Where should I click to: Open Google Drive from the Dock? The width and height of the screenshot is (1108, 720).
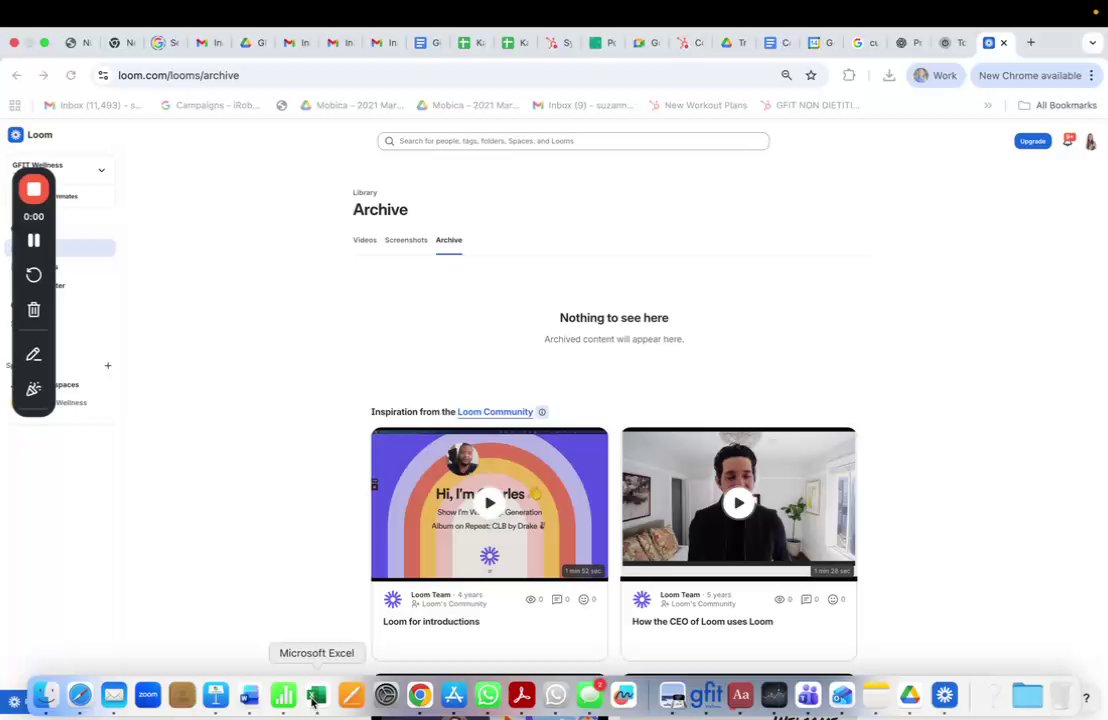click(x=910, y=695)
